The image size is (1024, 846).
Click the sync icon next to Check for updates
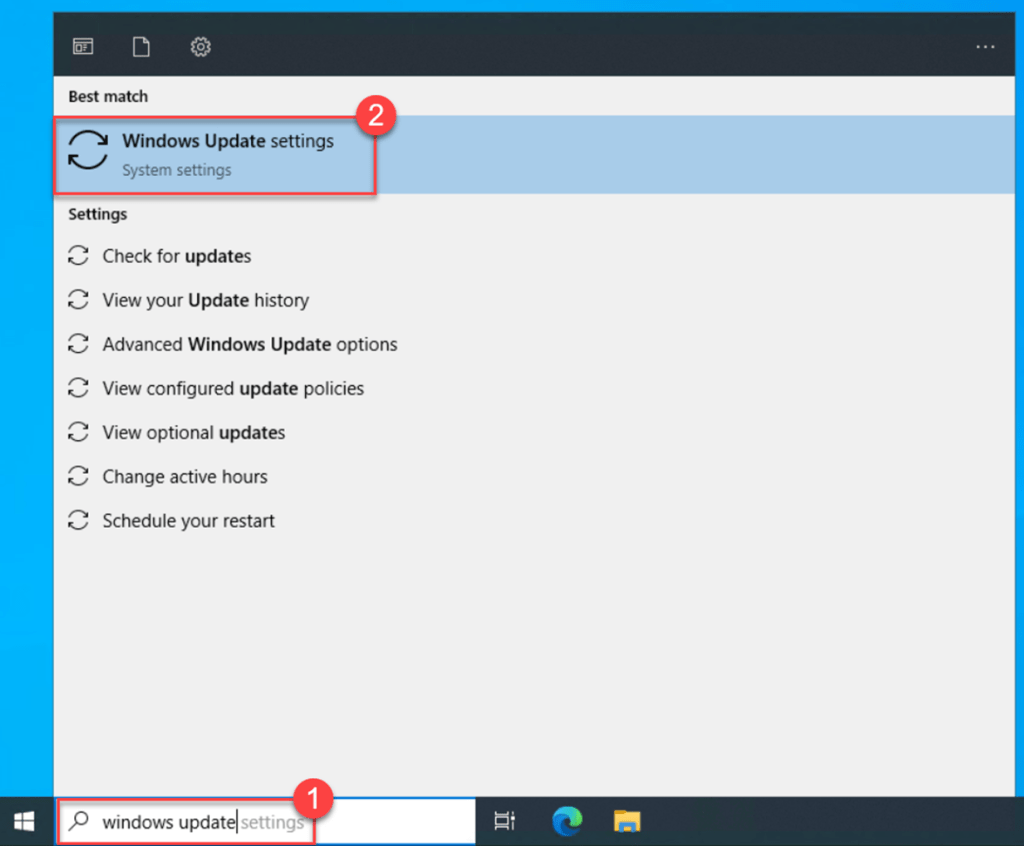[x=78, y=256]
